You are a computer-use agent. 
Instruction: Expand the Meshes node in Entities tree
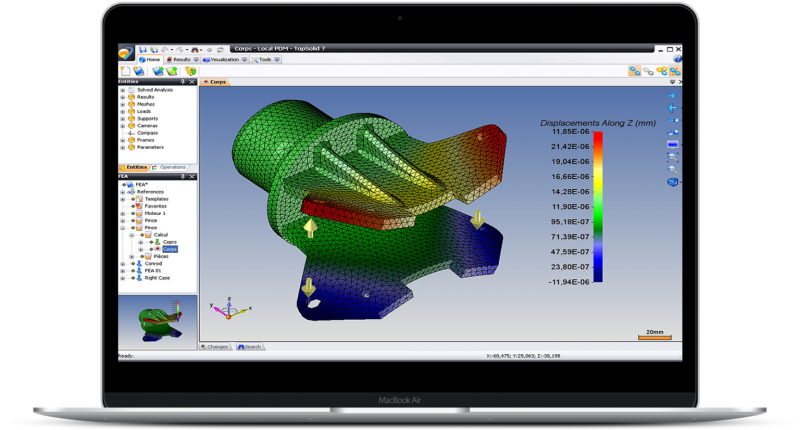(x=122, y=104)
